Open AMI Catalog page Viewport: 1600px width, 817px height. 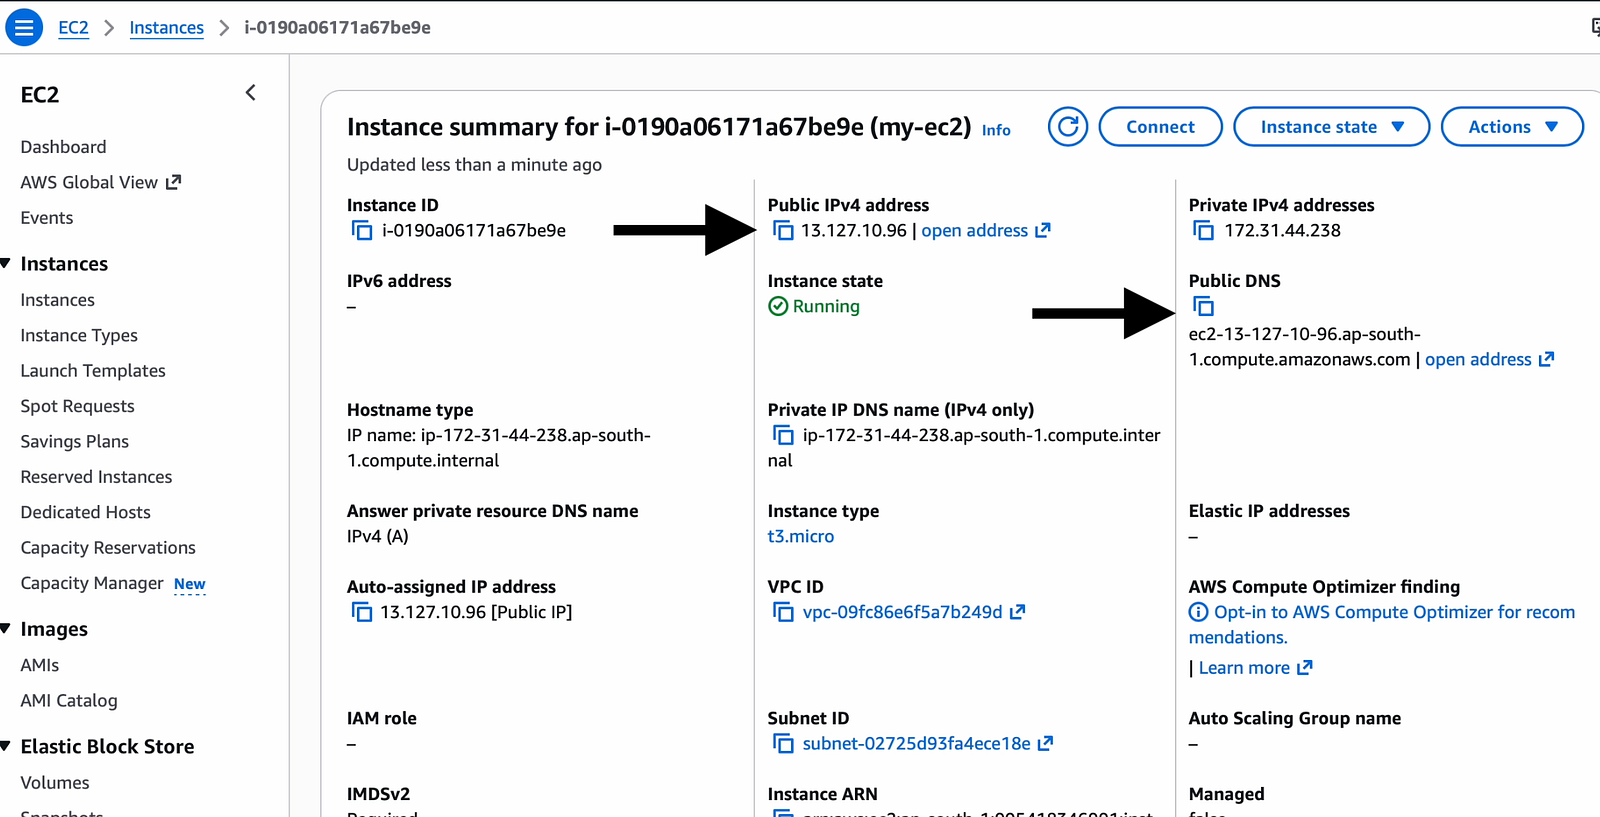(x=69, y=701)
